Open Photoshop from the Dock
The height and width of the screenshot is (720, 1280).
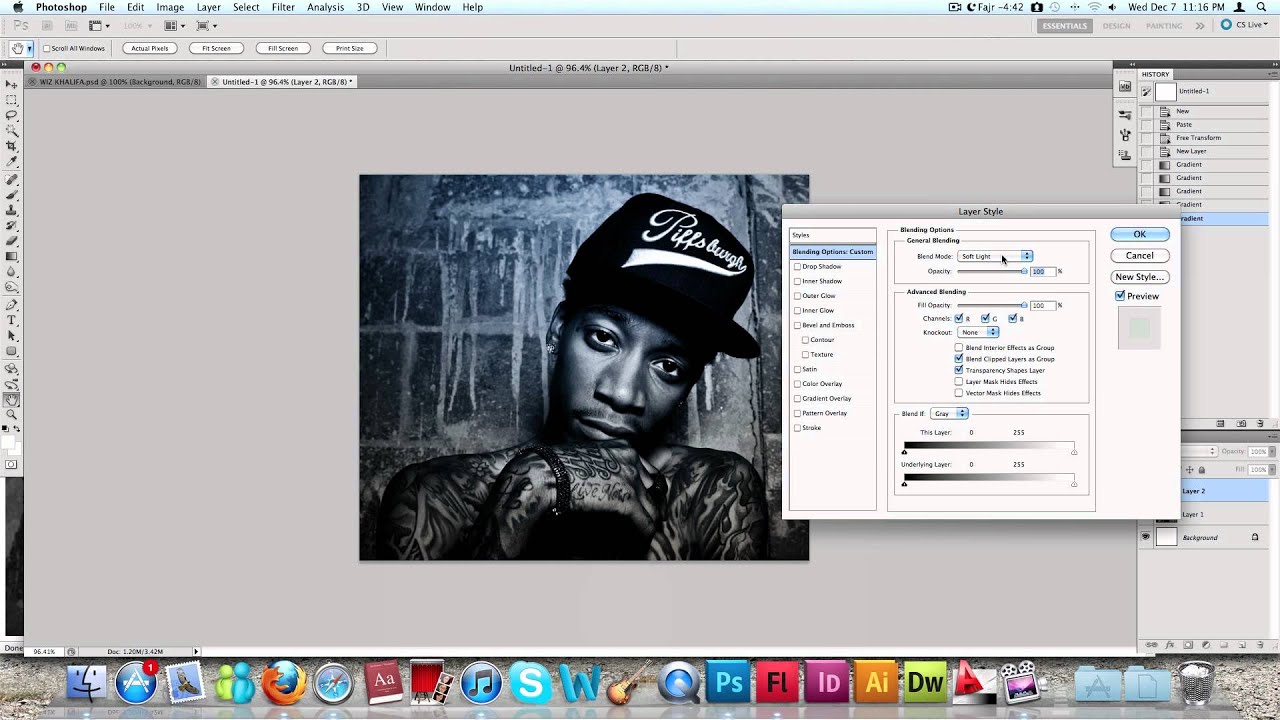[x=729, y=683]
